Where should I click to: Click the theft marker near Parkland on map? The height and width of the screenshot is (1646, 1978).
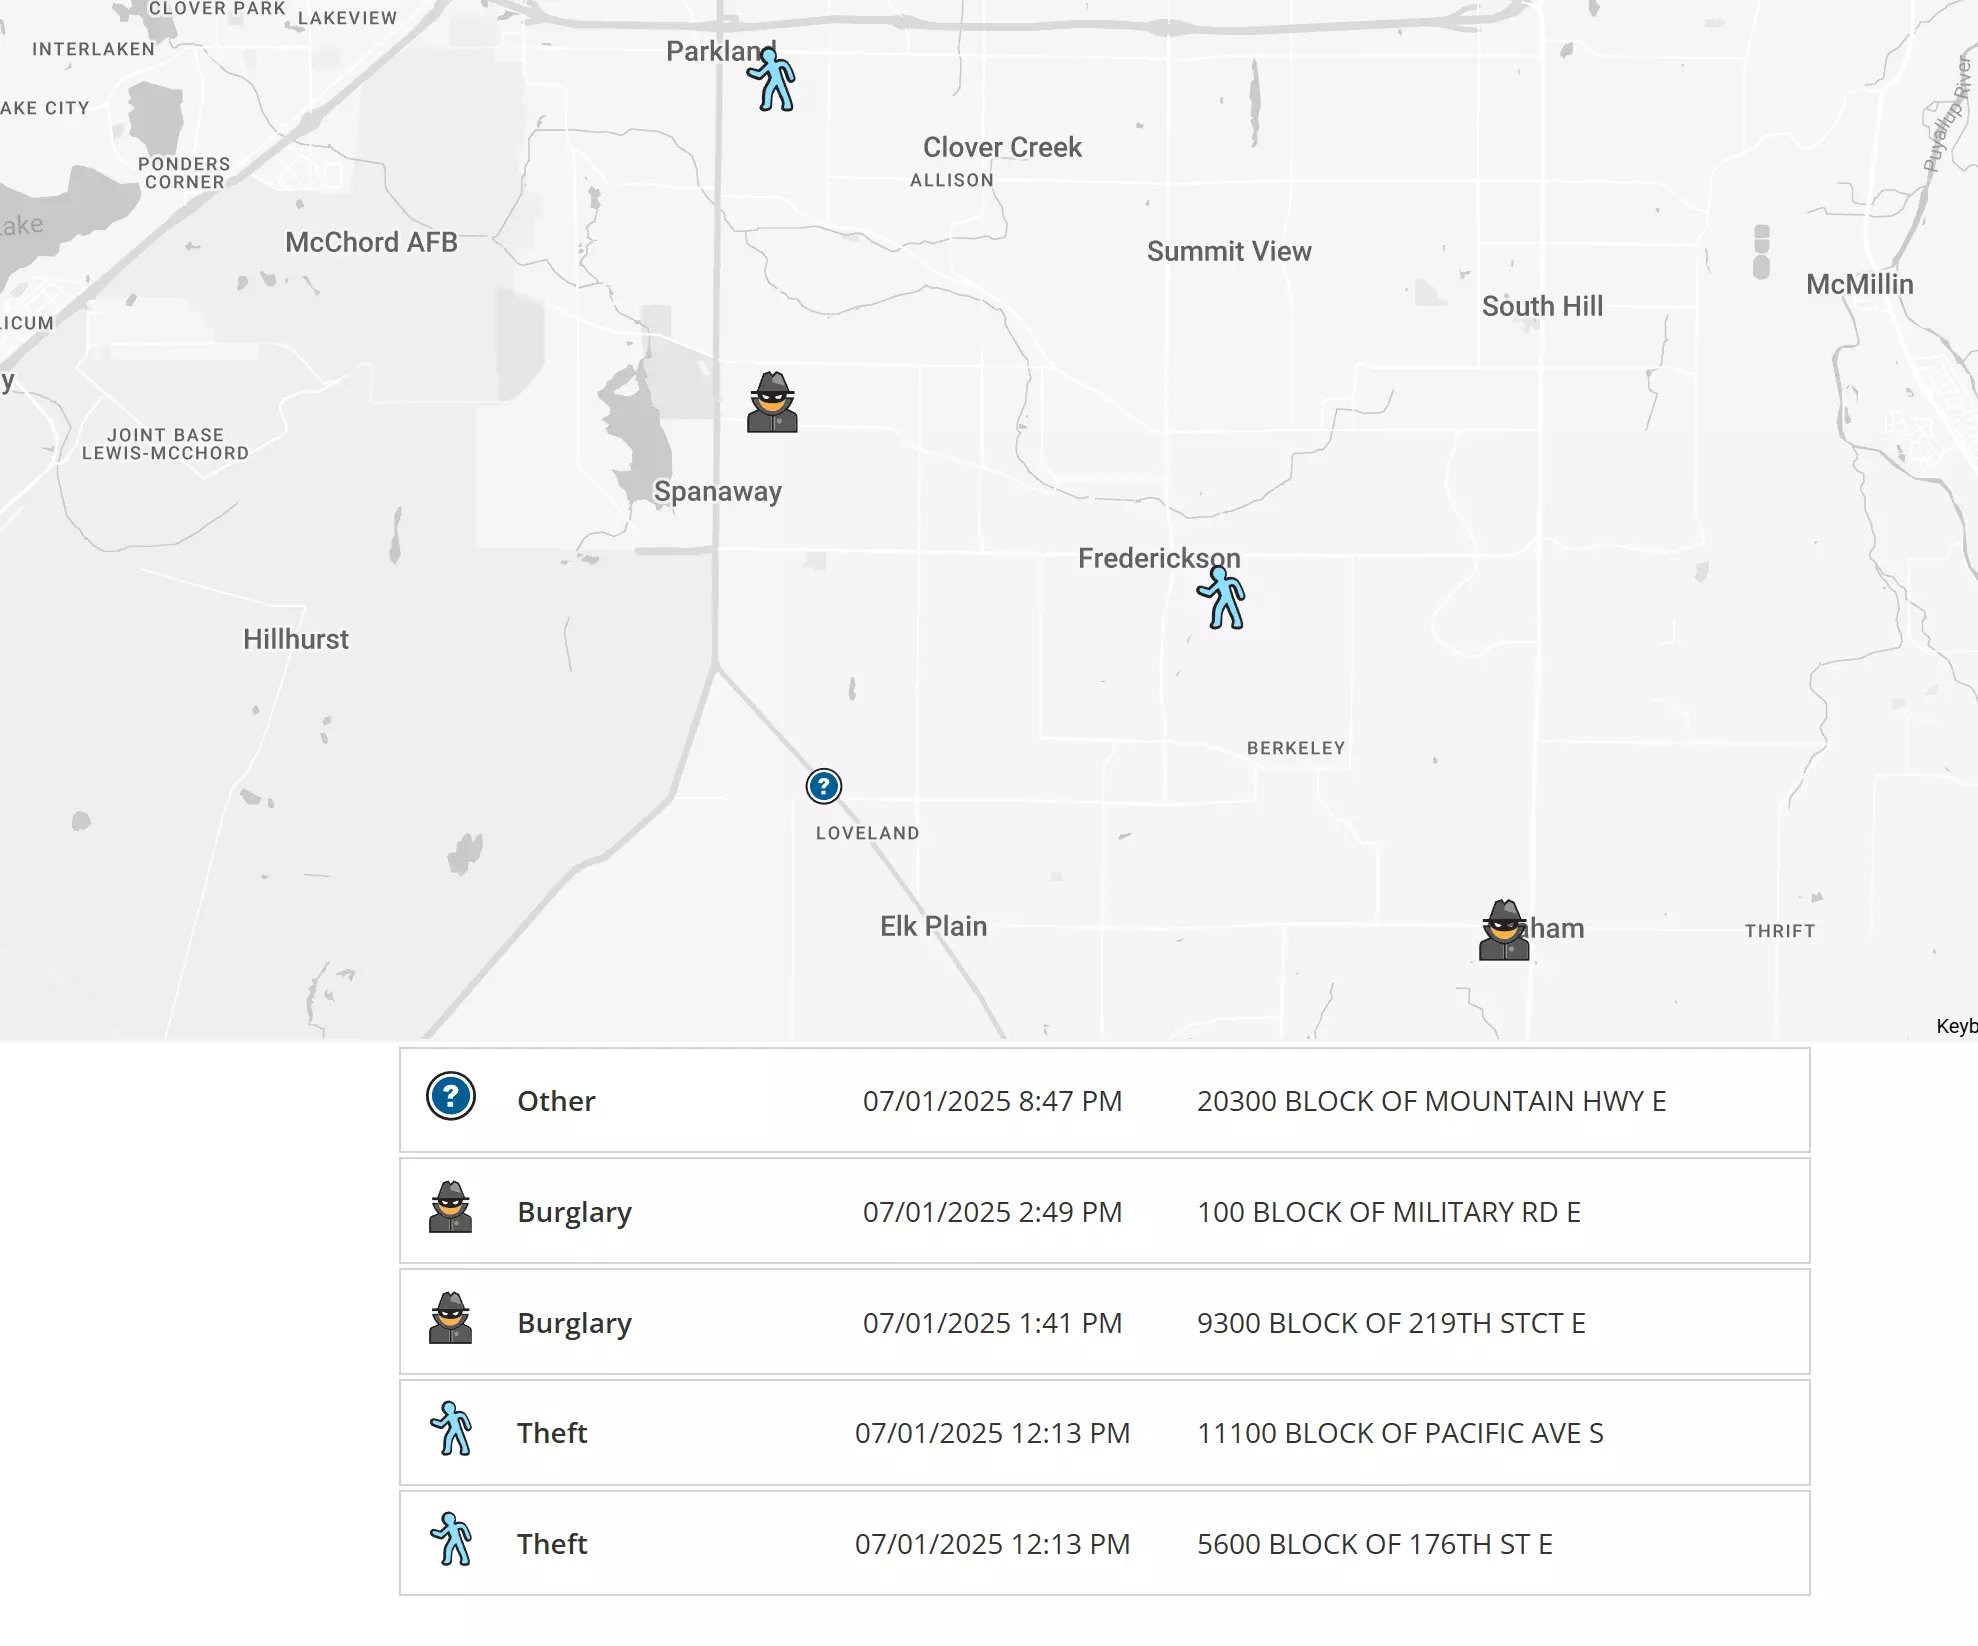coord(772,80)
